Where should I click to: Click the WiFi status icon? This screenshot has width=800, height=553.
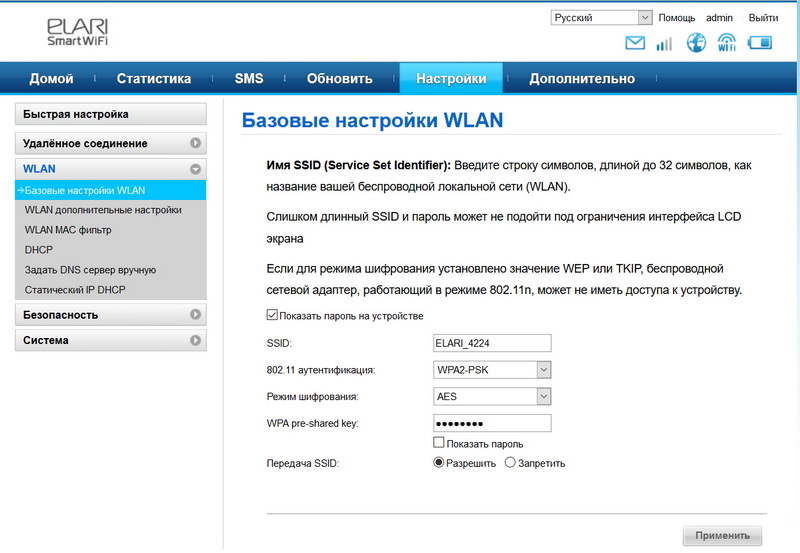[x=727, y=43]
